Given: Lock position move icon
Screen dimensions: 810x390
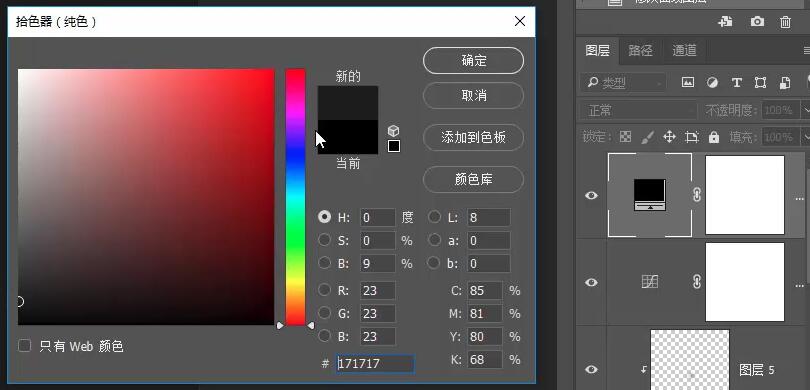Looking at the screenshot, I should (x=669, y=137).
